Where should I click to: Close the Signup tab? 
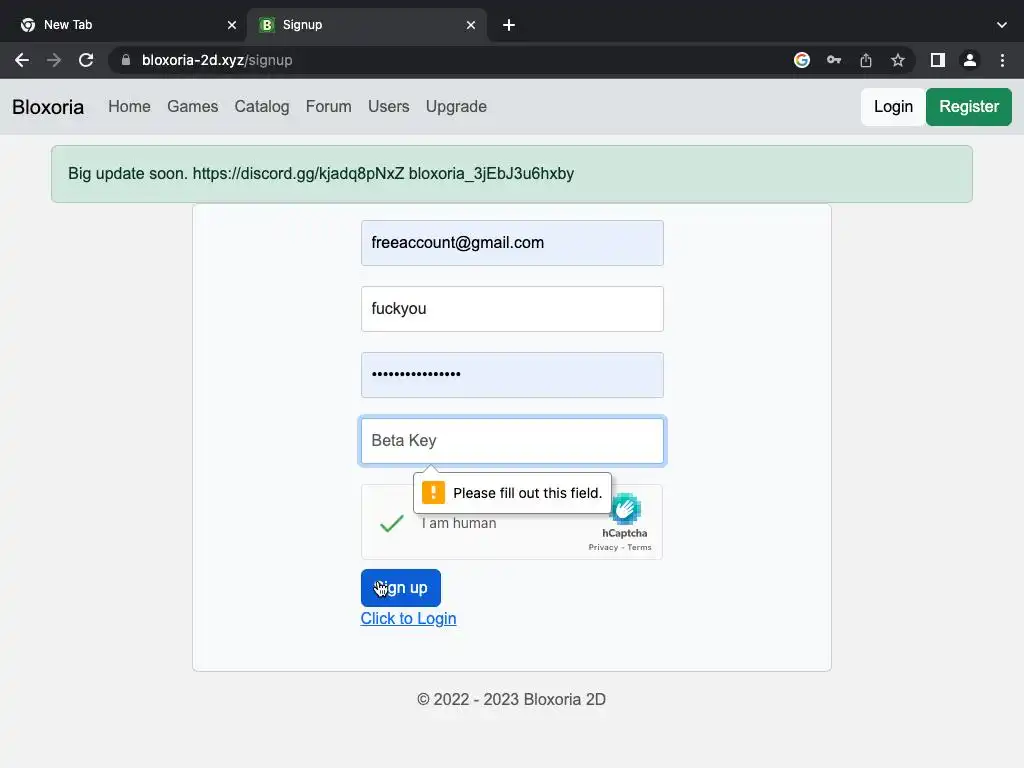point(471,25)
